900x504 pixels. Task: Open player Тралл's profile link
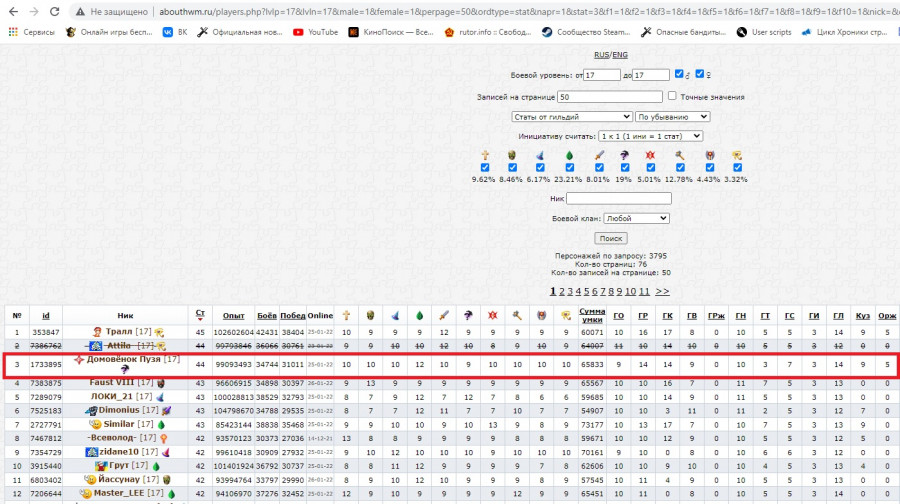coord(119,332)
